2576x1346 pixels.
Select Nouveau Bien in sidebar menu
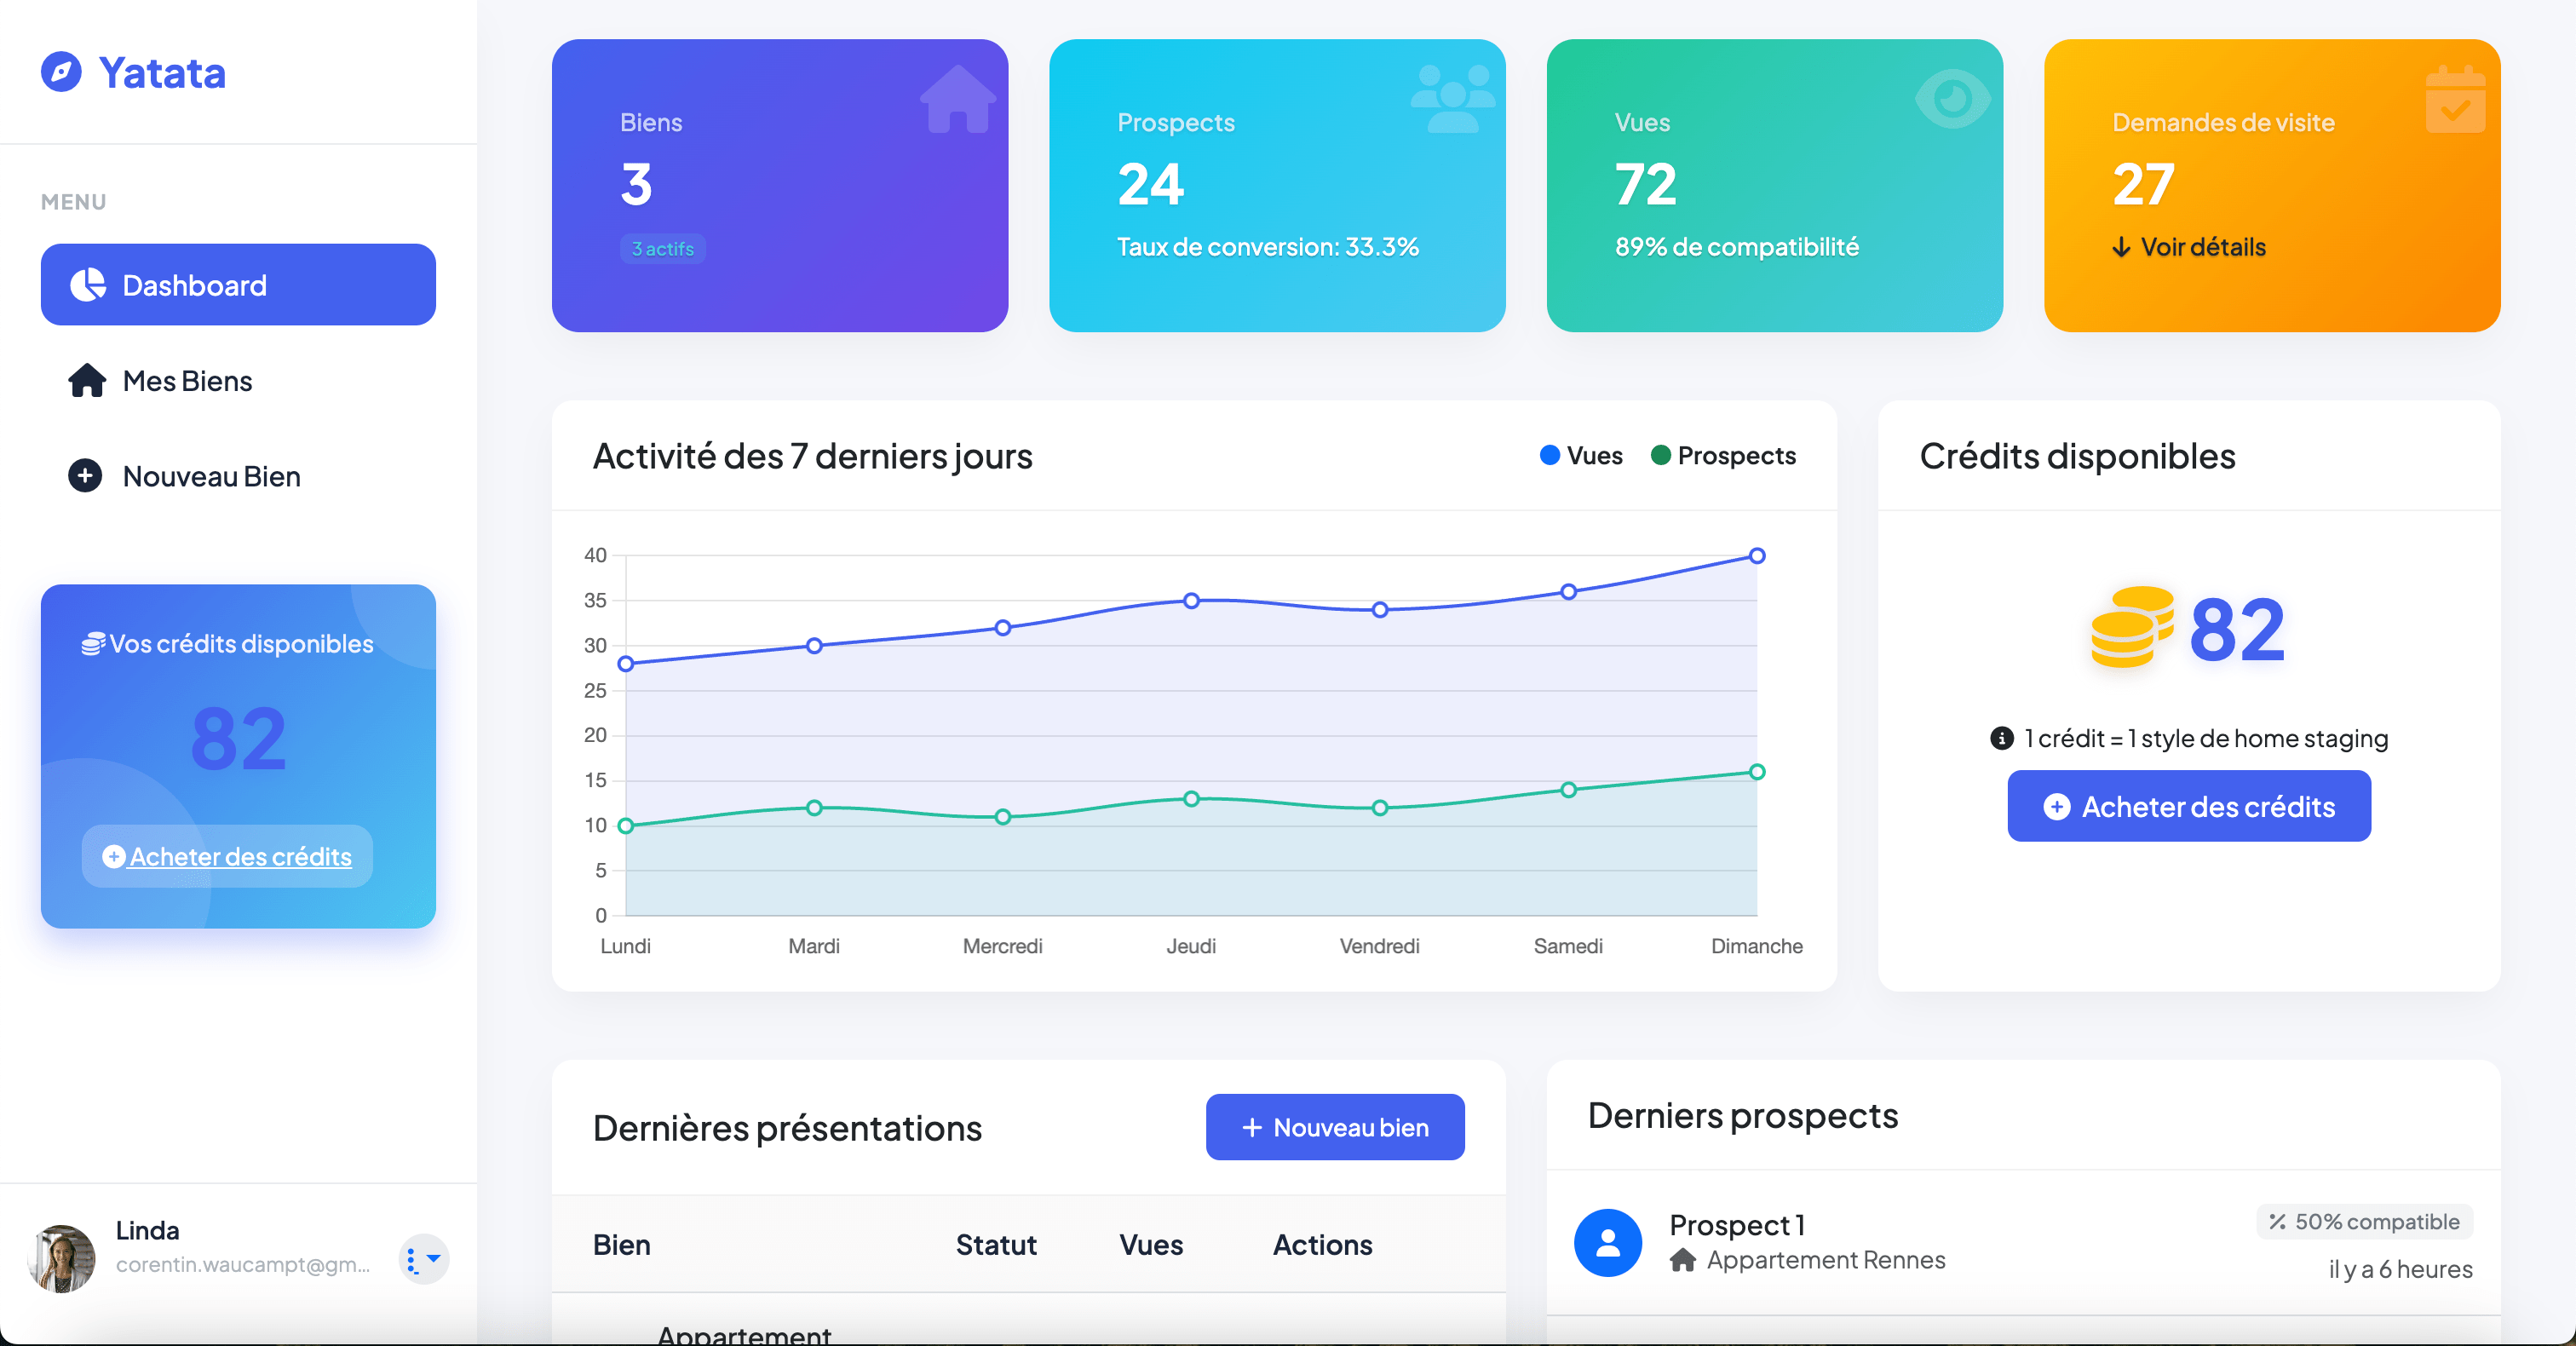[210, 476]
